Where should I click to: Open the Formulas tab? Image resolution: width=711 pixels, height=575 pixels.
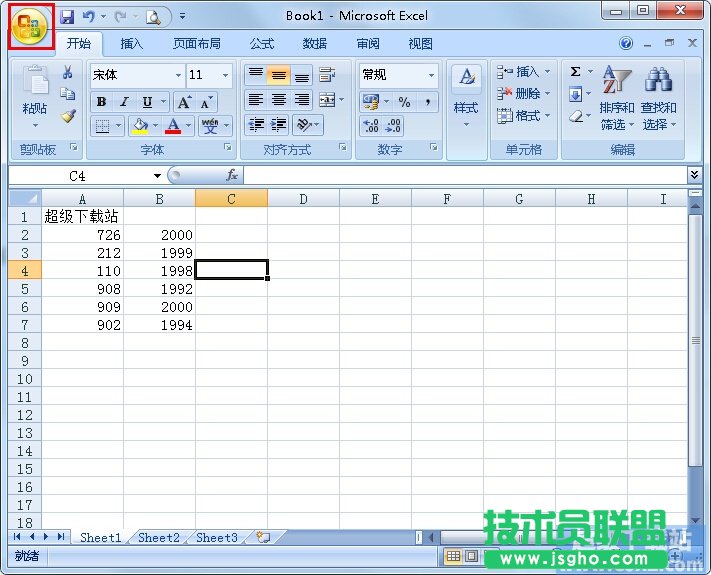(262, 44)
